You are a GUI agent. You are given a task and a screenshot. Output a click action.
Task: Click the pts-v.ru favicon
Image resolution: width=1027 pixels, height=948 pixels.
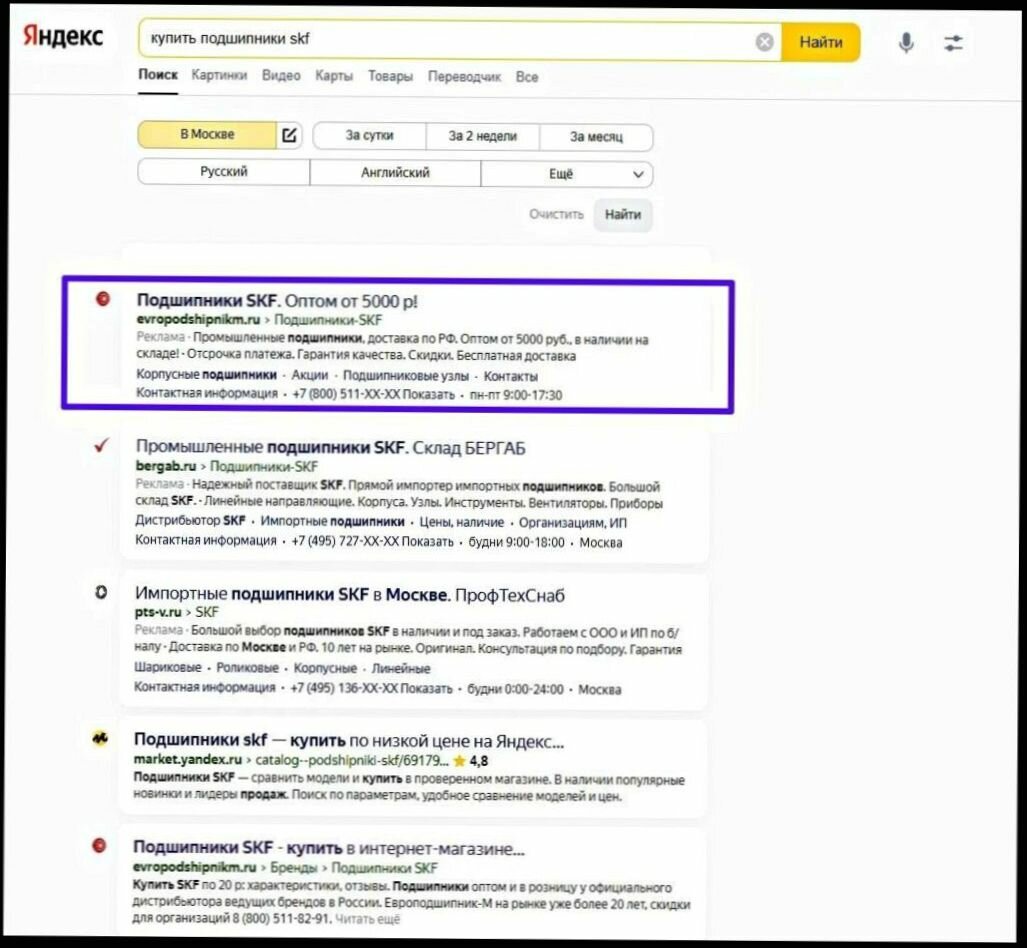coord(101,592)
